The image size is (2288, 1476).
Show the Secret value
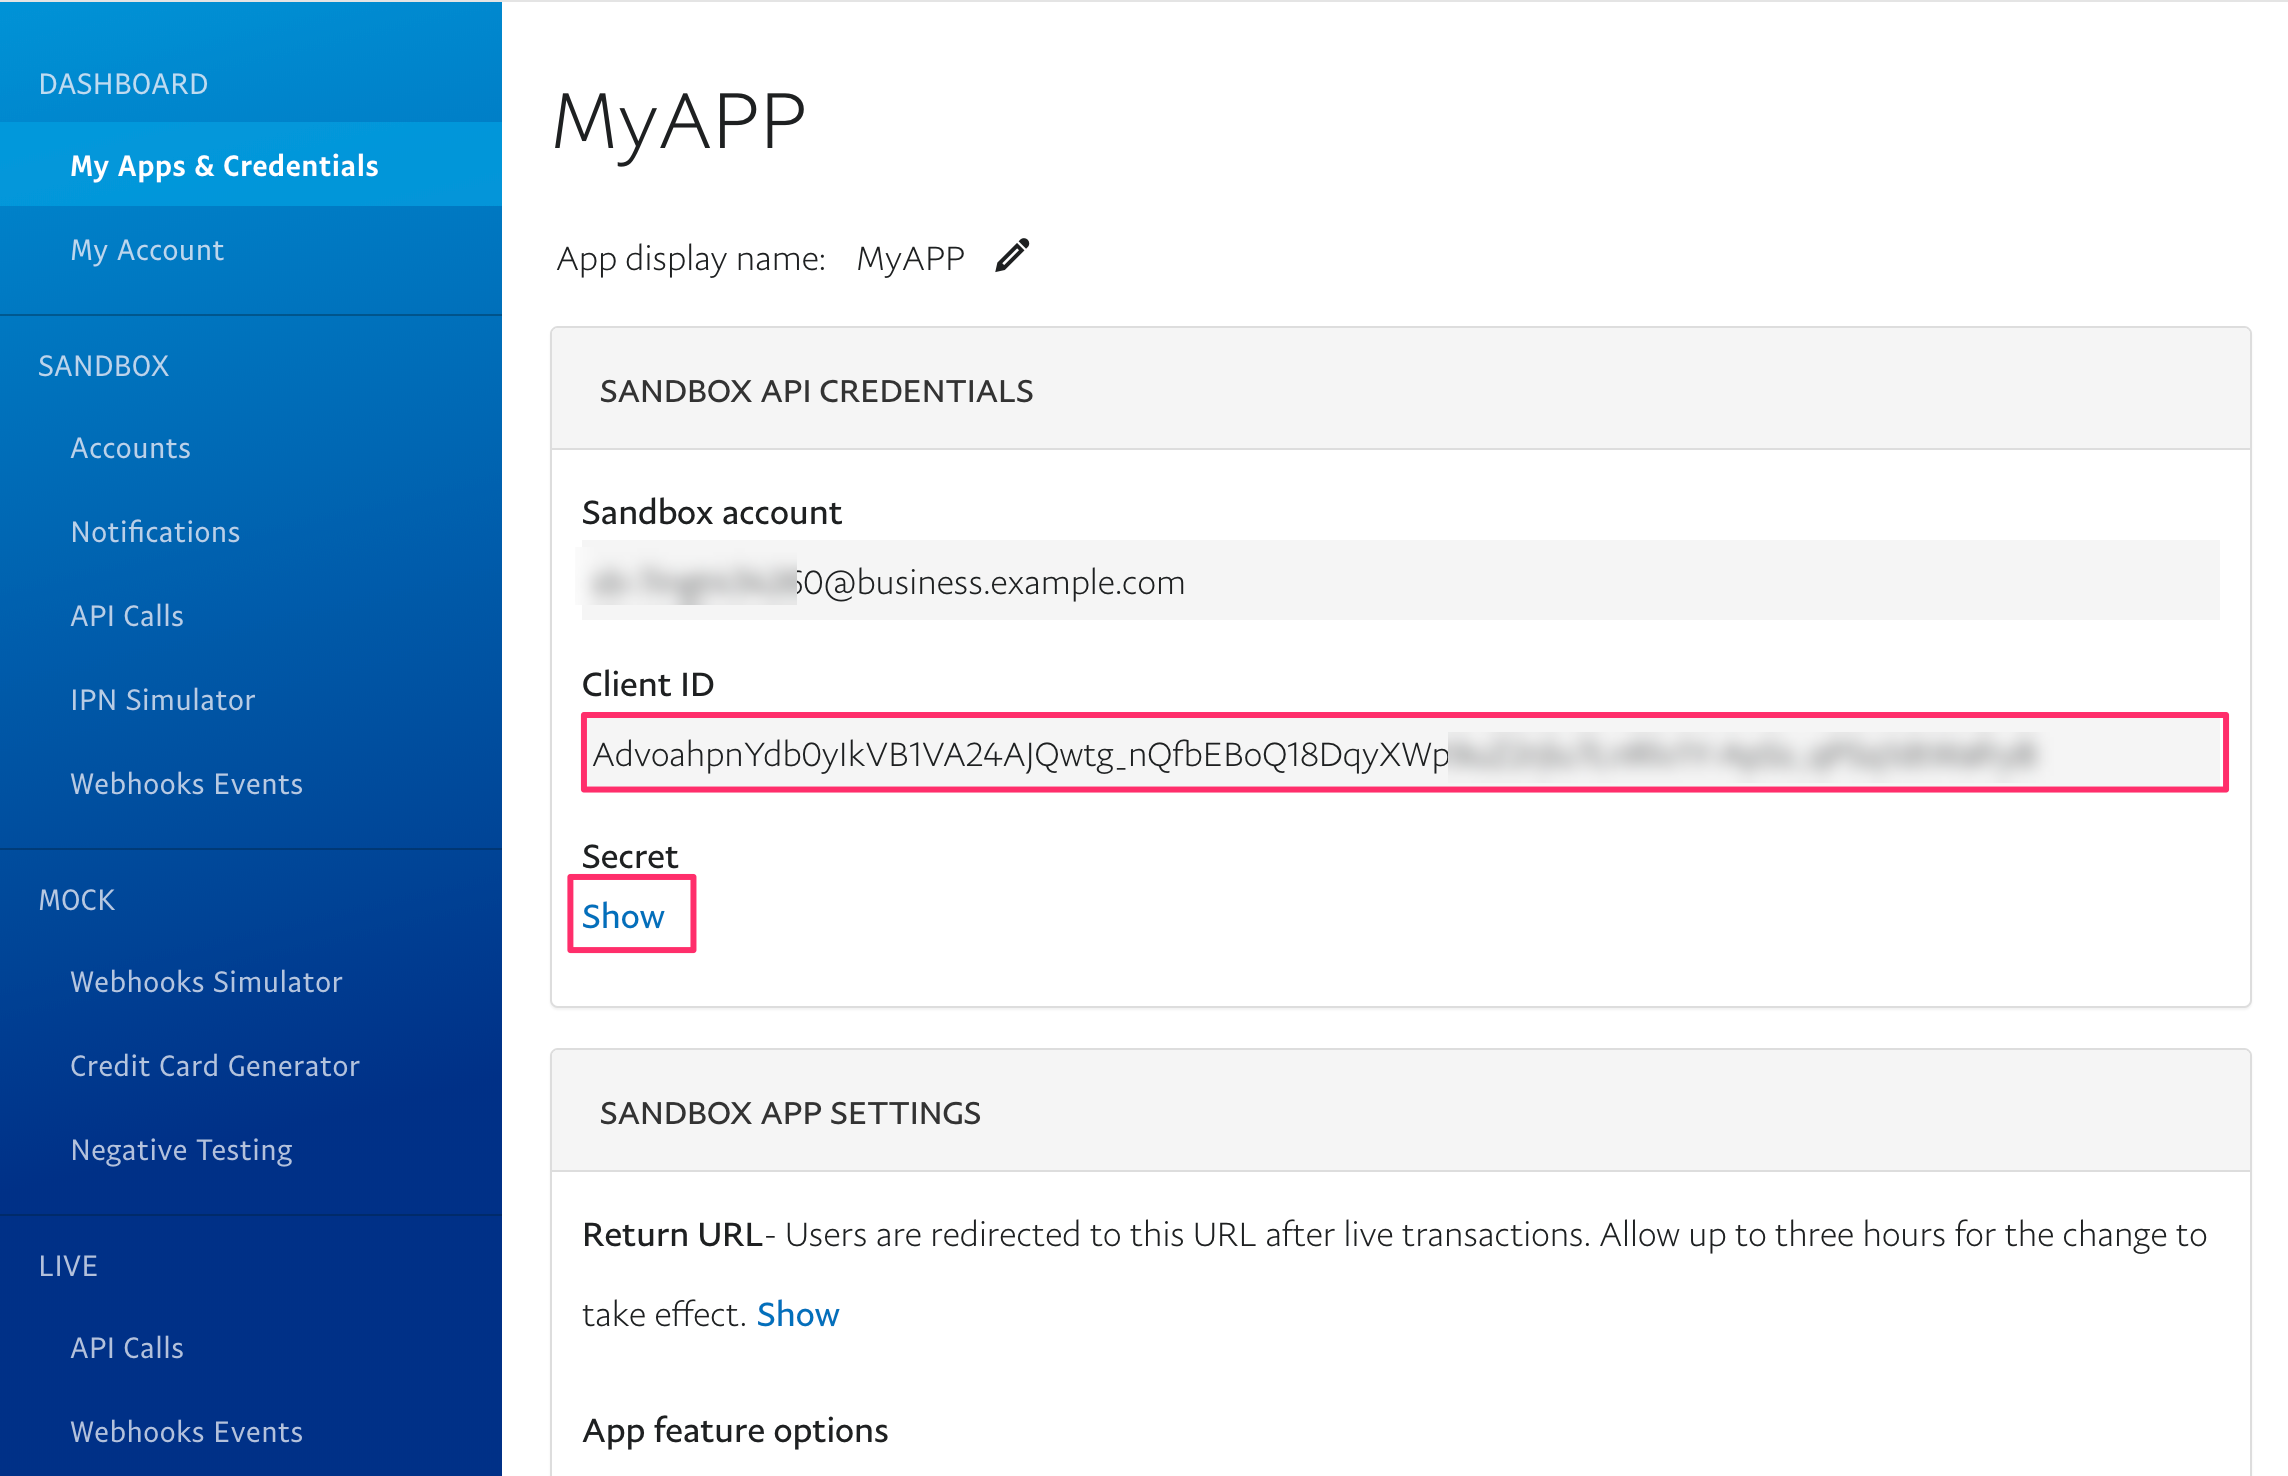tap(623, 916)
